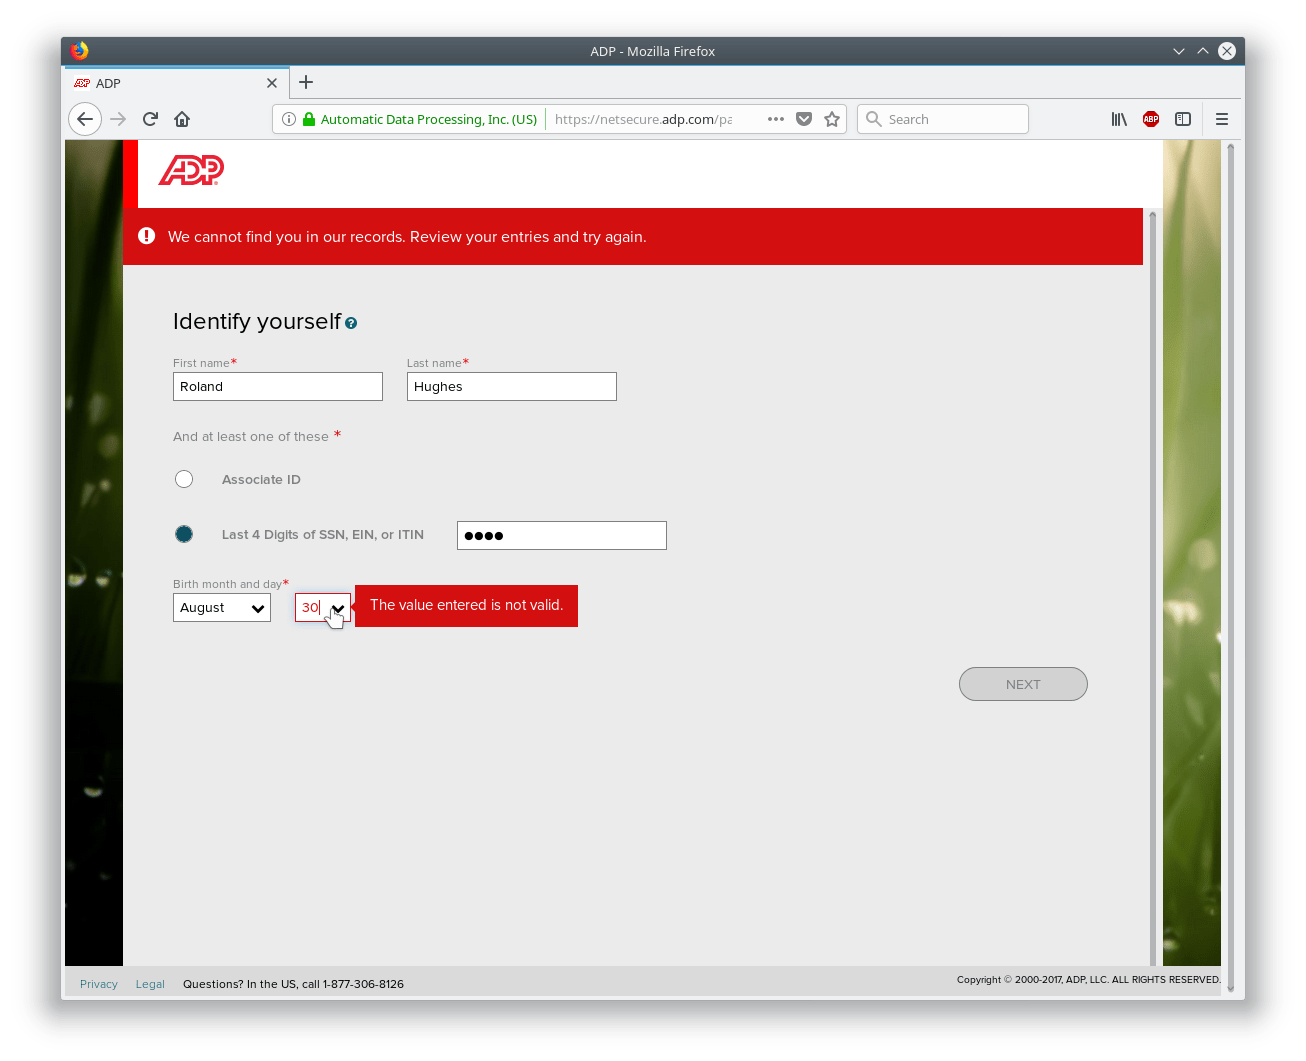Click the NEXT button
Screen dimensions: 1306x1061
[x=1022, y=683]
